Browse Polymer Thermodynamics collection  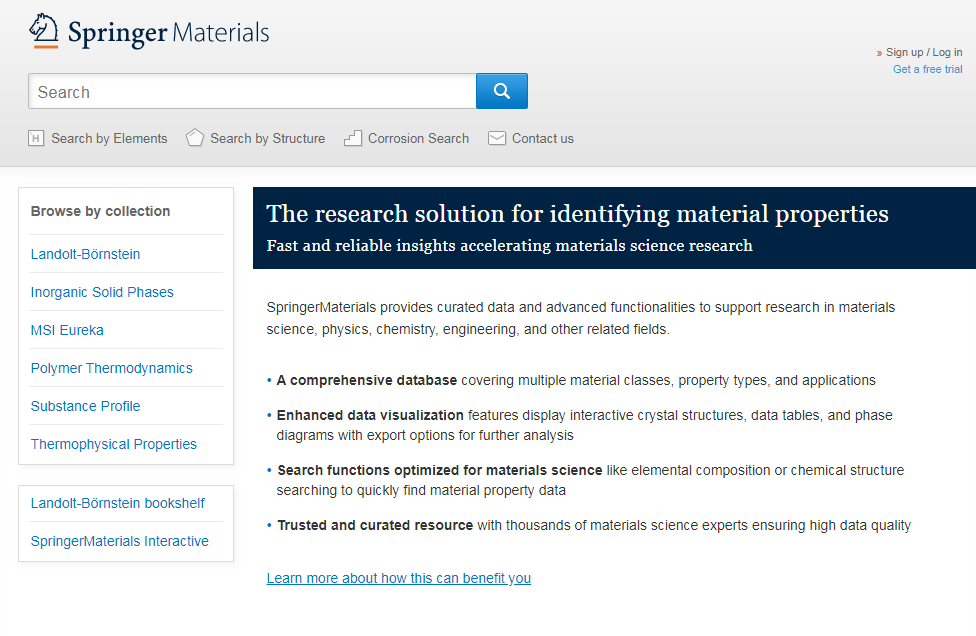pos(111,368)
